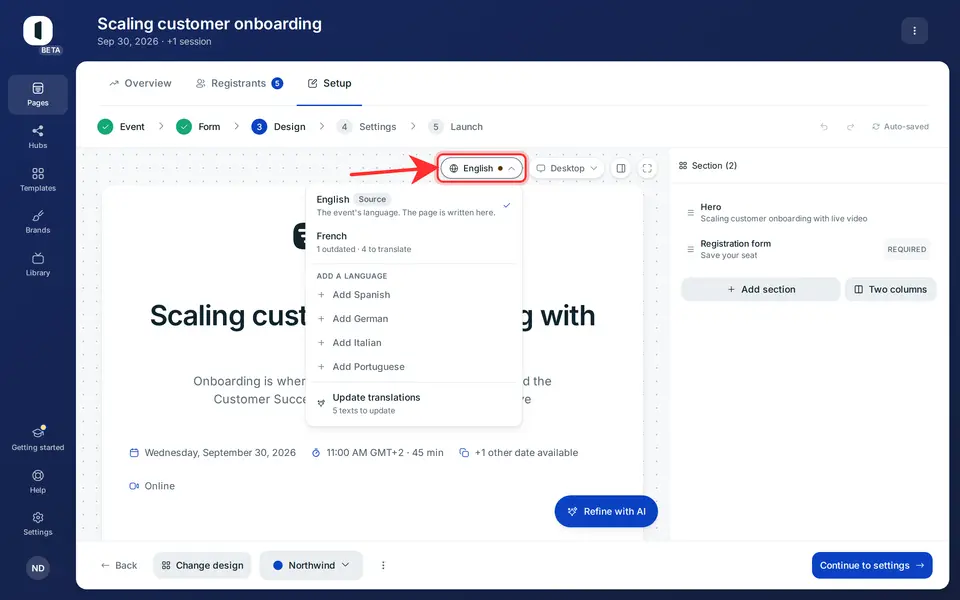The height and width of the screenshot is (600, 960).
Task: Click the calendar icon by the date
Action: point(134,453)
